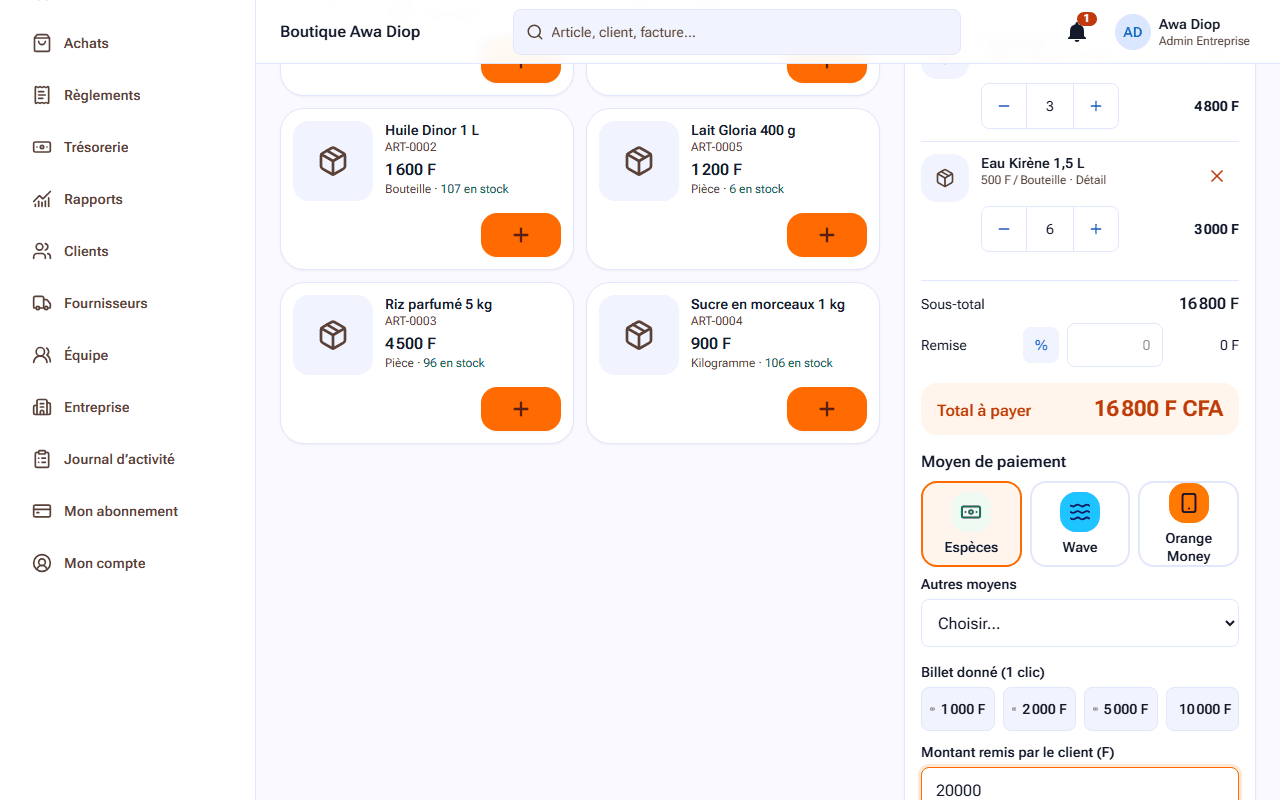The image size is (1280, 800).
Task: Open Journal d'activité
Action: pyautogui.click(x=128, y=459)
